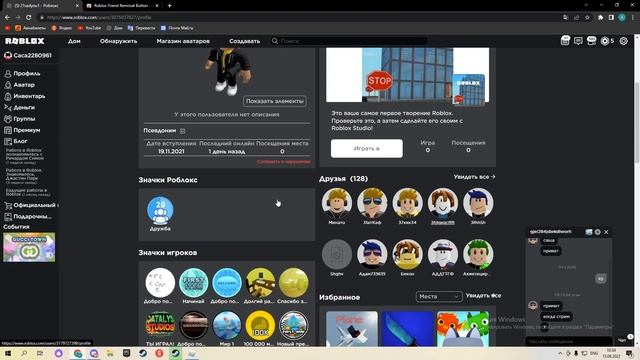Bookmark this page with the star icon
The height and width of the screenshot is (360, 640).
click(x=587, y=18)
